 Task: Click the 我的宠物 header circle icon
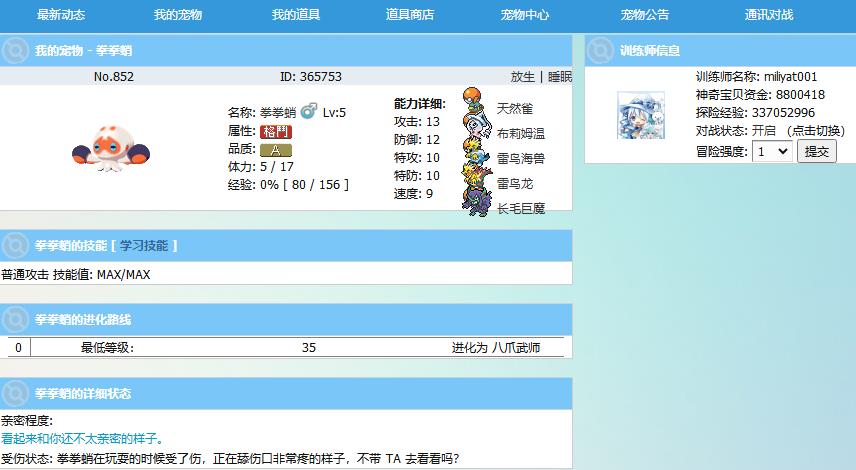[15, 50]
